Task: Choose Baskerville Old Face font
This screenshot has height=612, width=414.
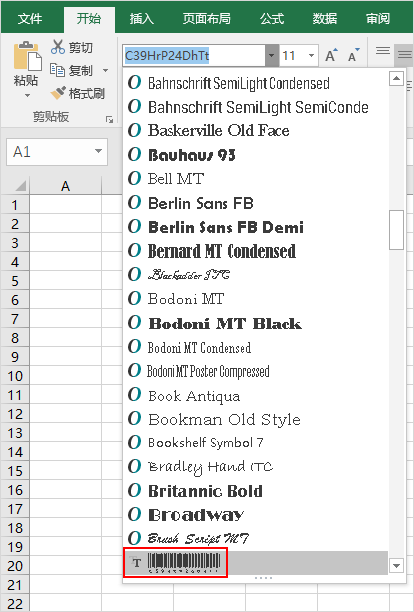Action: [256, 130]
